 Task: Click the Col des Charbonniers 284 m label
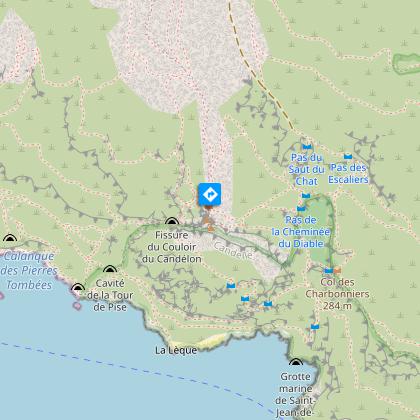pos(337,294)
